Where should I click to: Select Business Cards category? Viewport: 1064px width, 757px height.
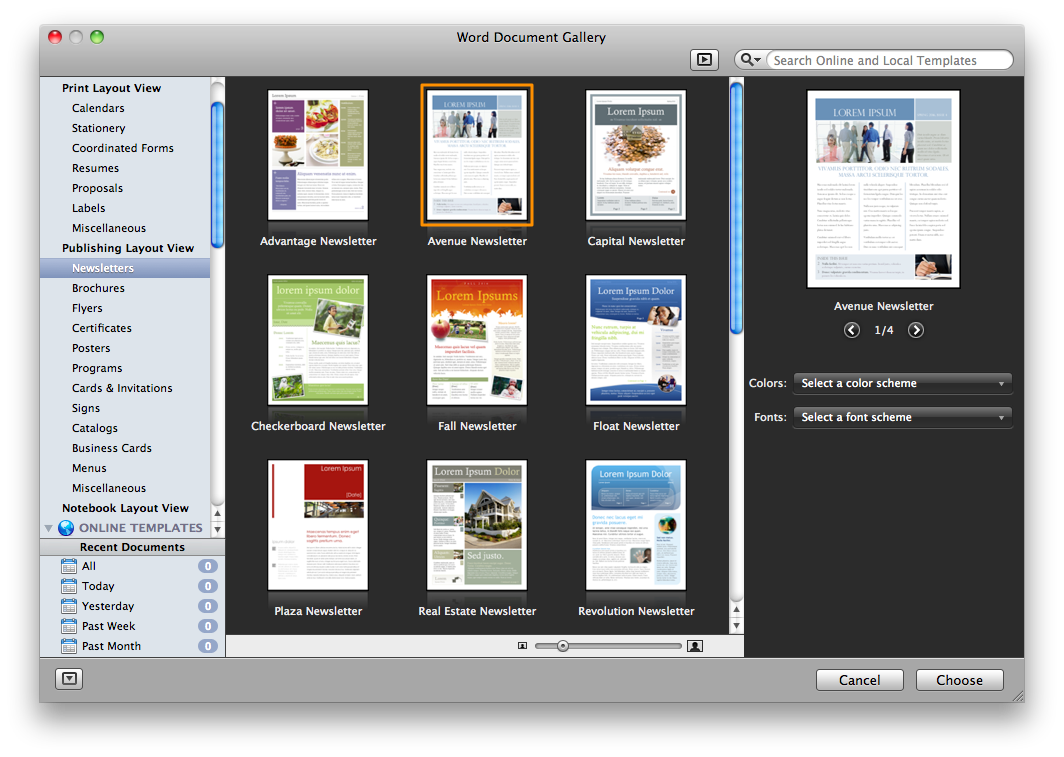(112, 448)
